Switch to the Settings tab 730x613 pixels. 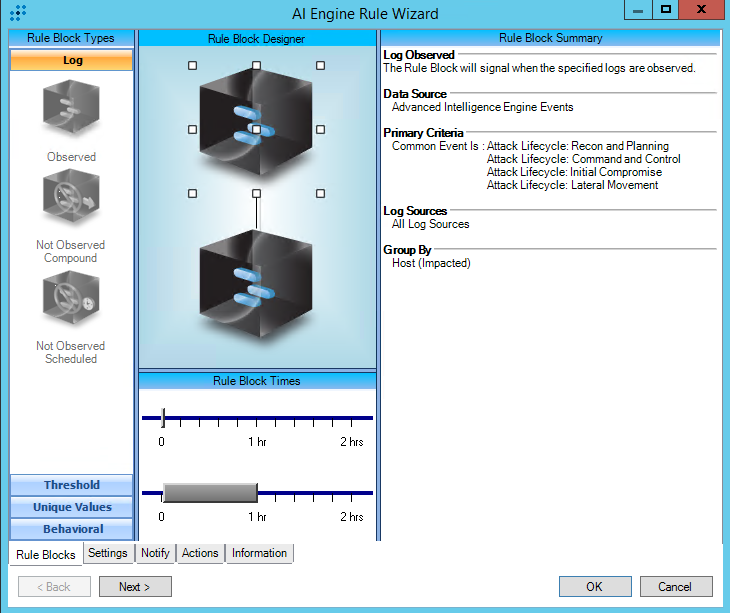pos(108,553)
